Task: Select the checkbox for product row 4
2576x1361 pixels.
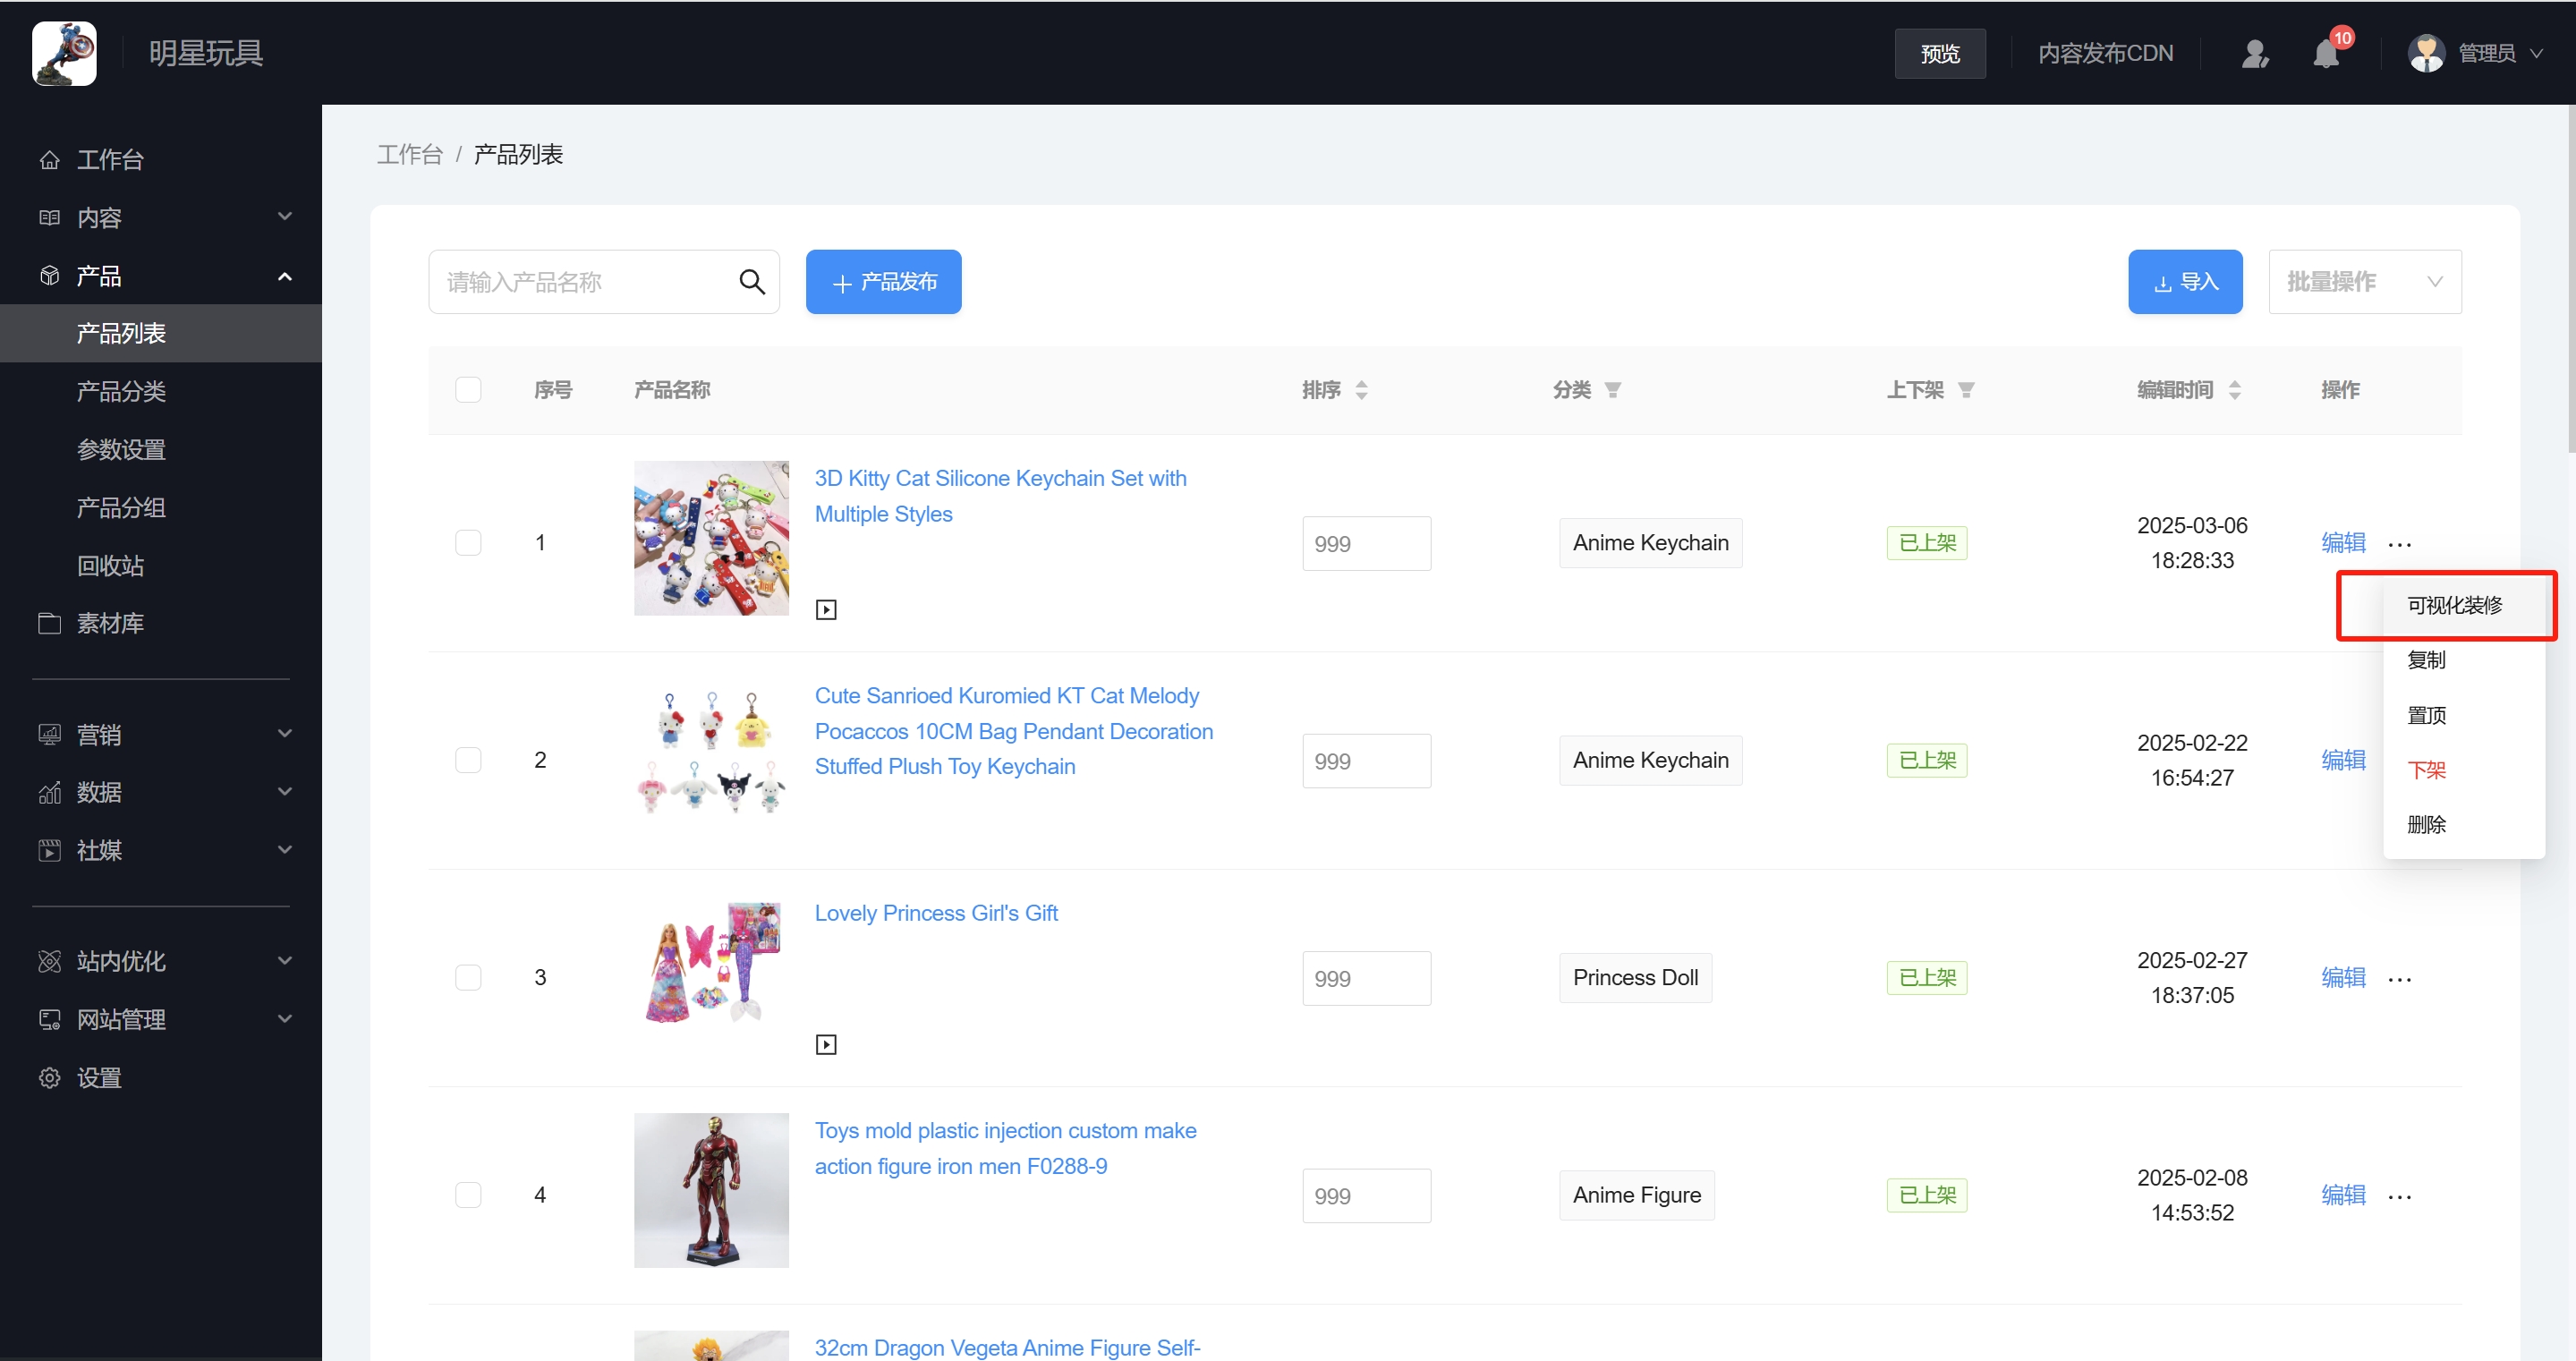Action: (x=468, y=1195)
